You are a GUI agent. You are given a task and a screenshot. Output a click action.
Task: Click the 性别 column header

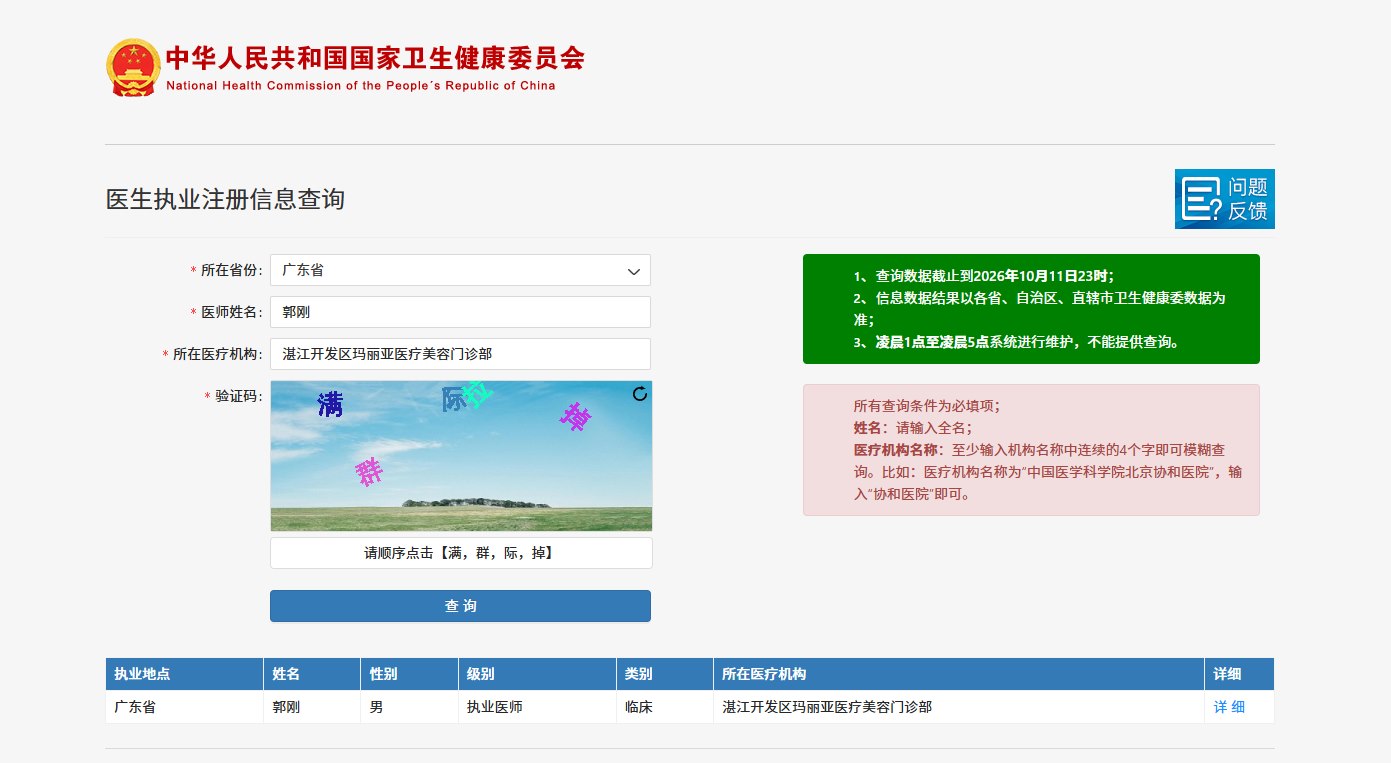(x=410, y=674)
